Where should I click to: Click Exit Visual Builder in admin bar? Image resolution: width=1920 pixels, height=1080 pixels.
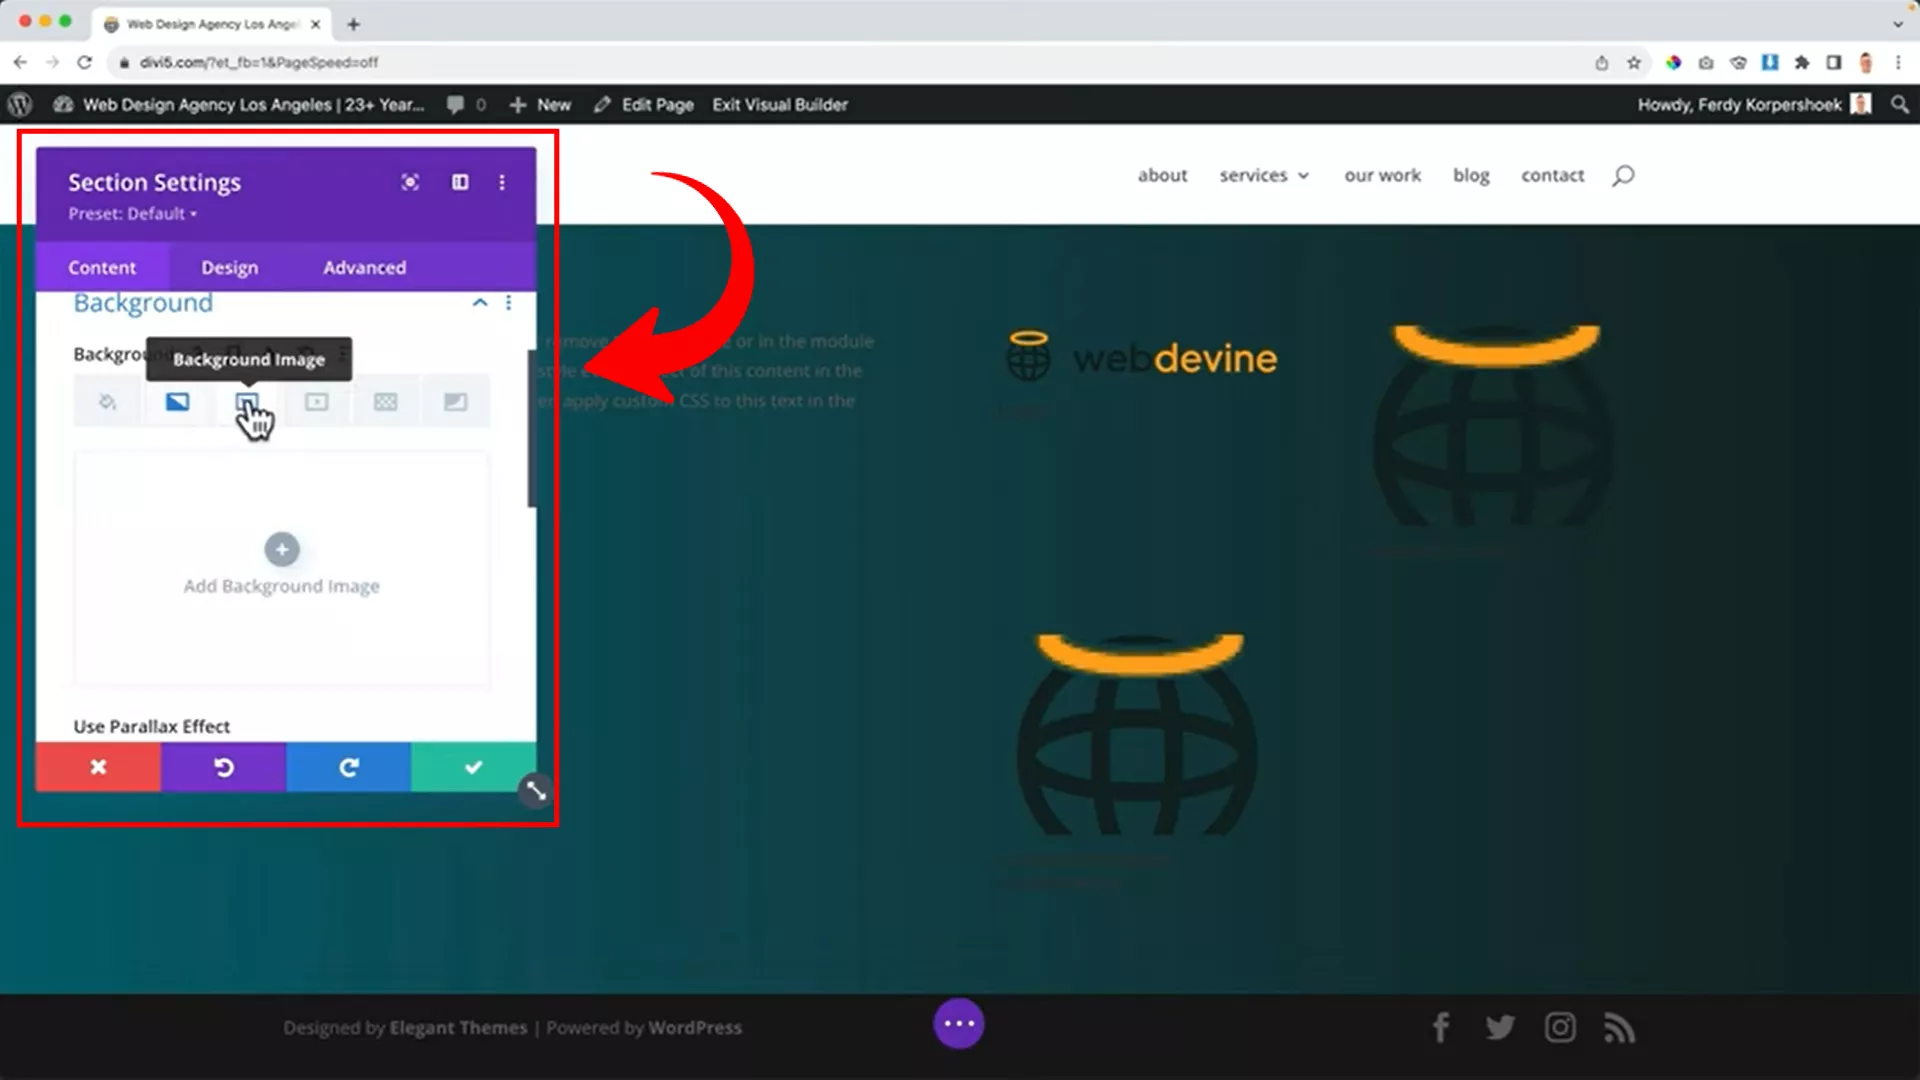[x=779, y=105]
